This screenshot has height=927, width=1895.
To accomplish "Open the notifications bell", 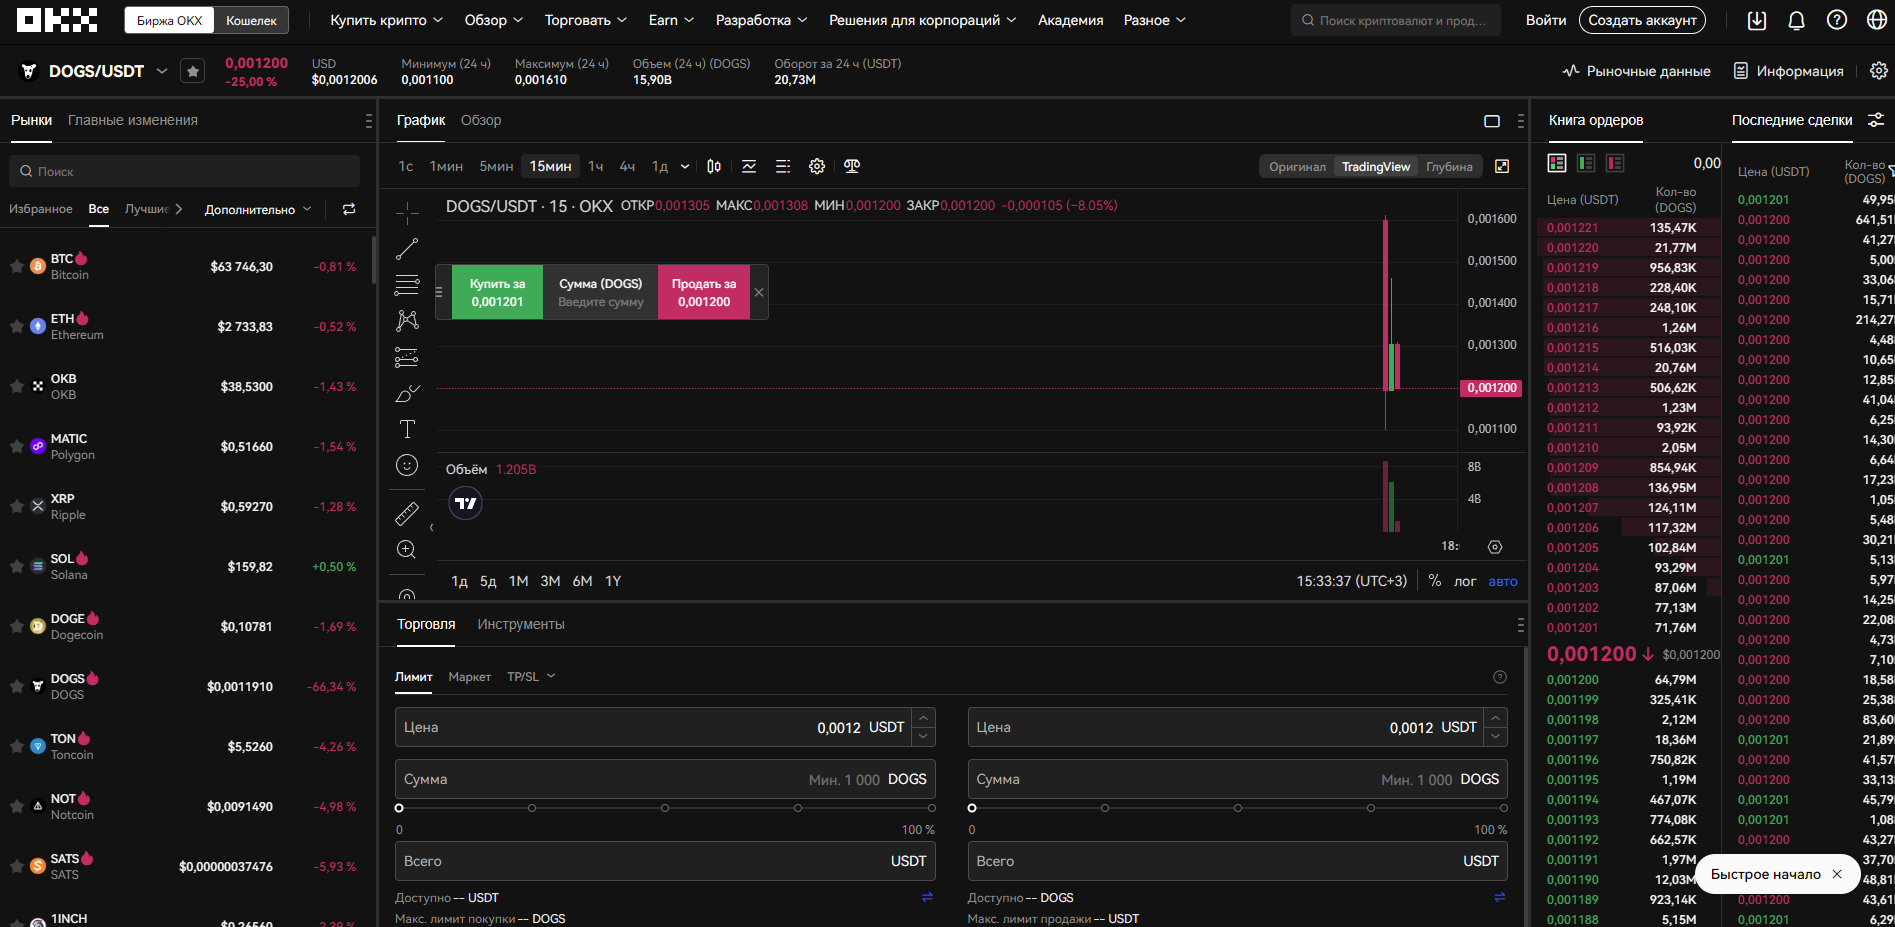I will coord(1796,20).
